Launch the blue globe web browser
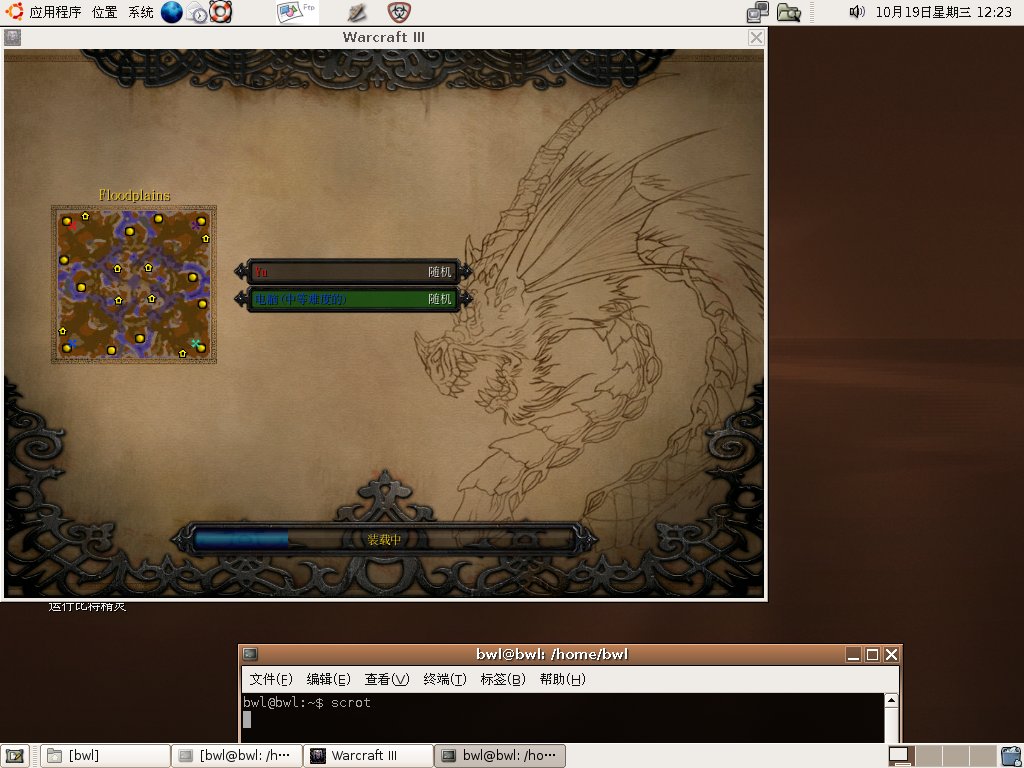 [x=171, y=12]
